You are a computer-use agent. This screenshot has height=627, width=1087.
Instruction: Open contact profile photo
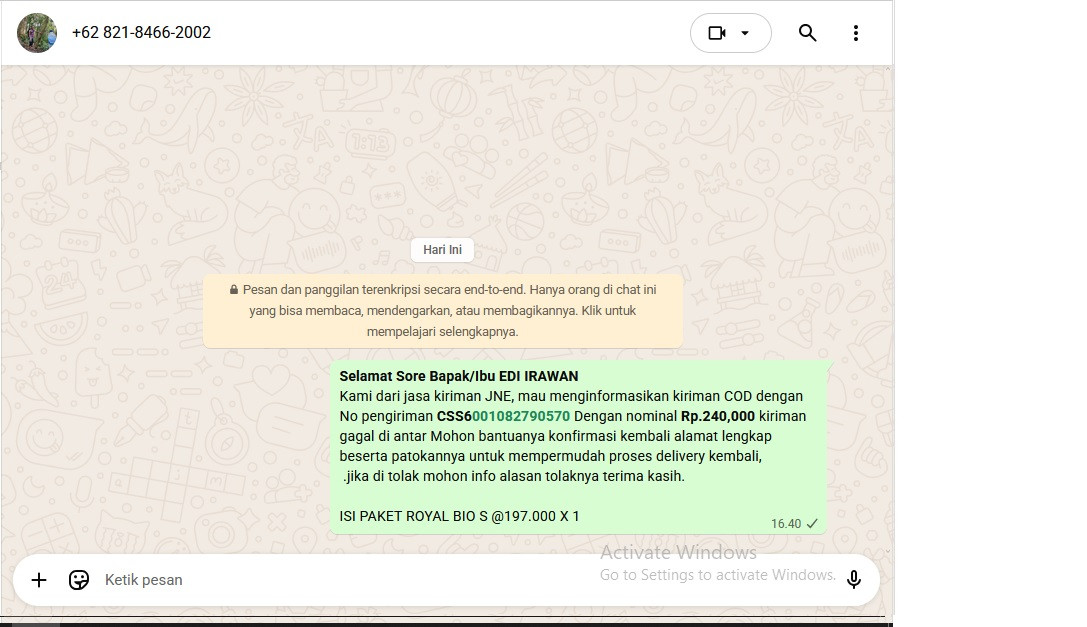(x=37, y=33)
